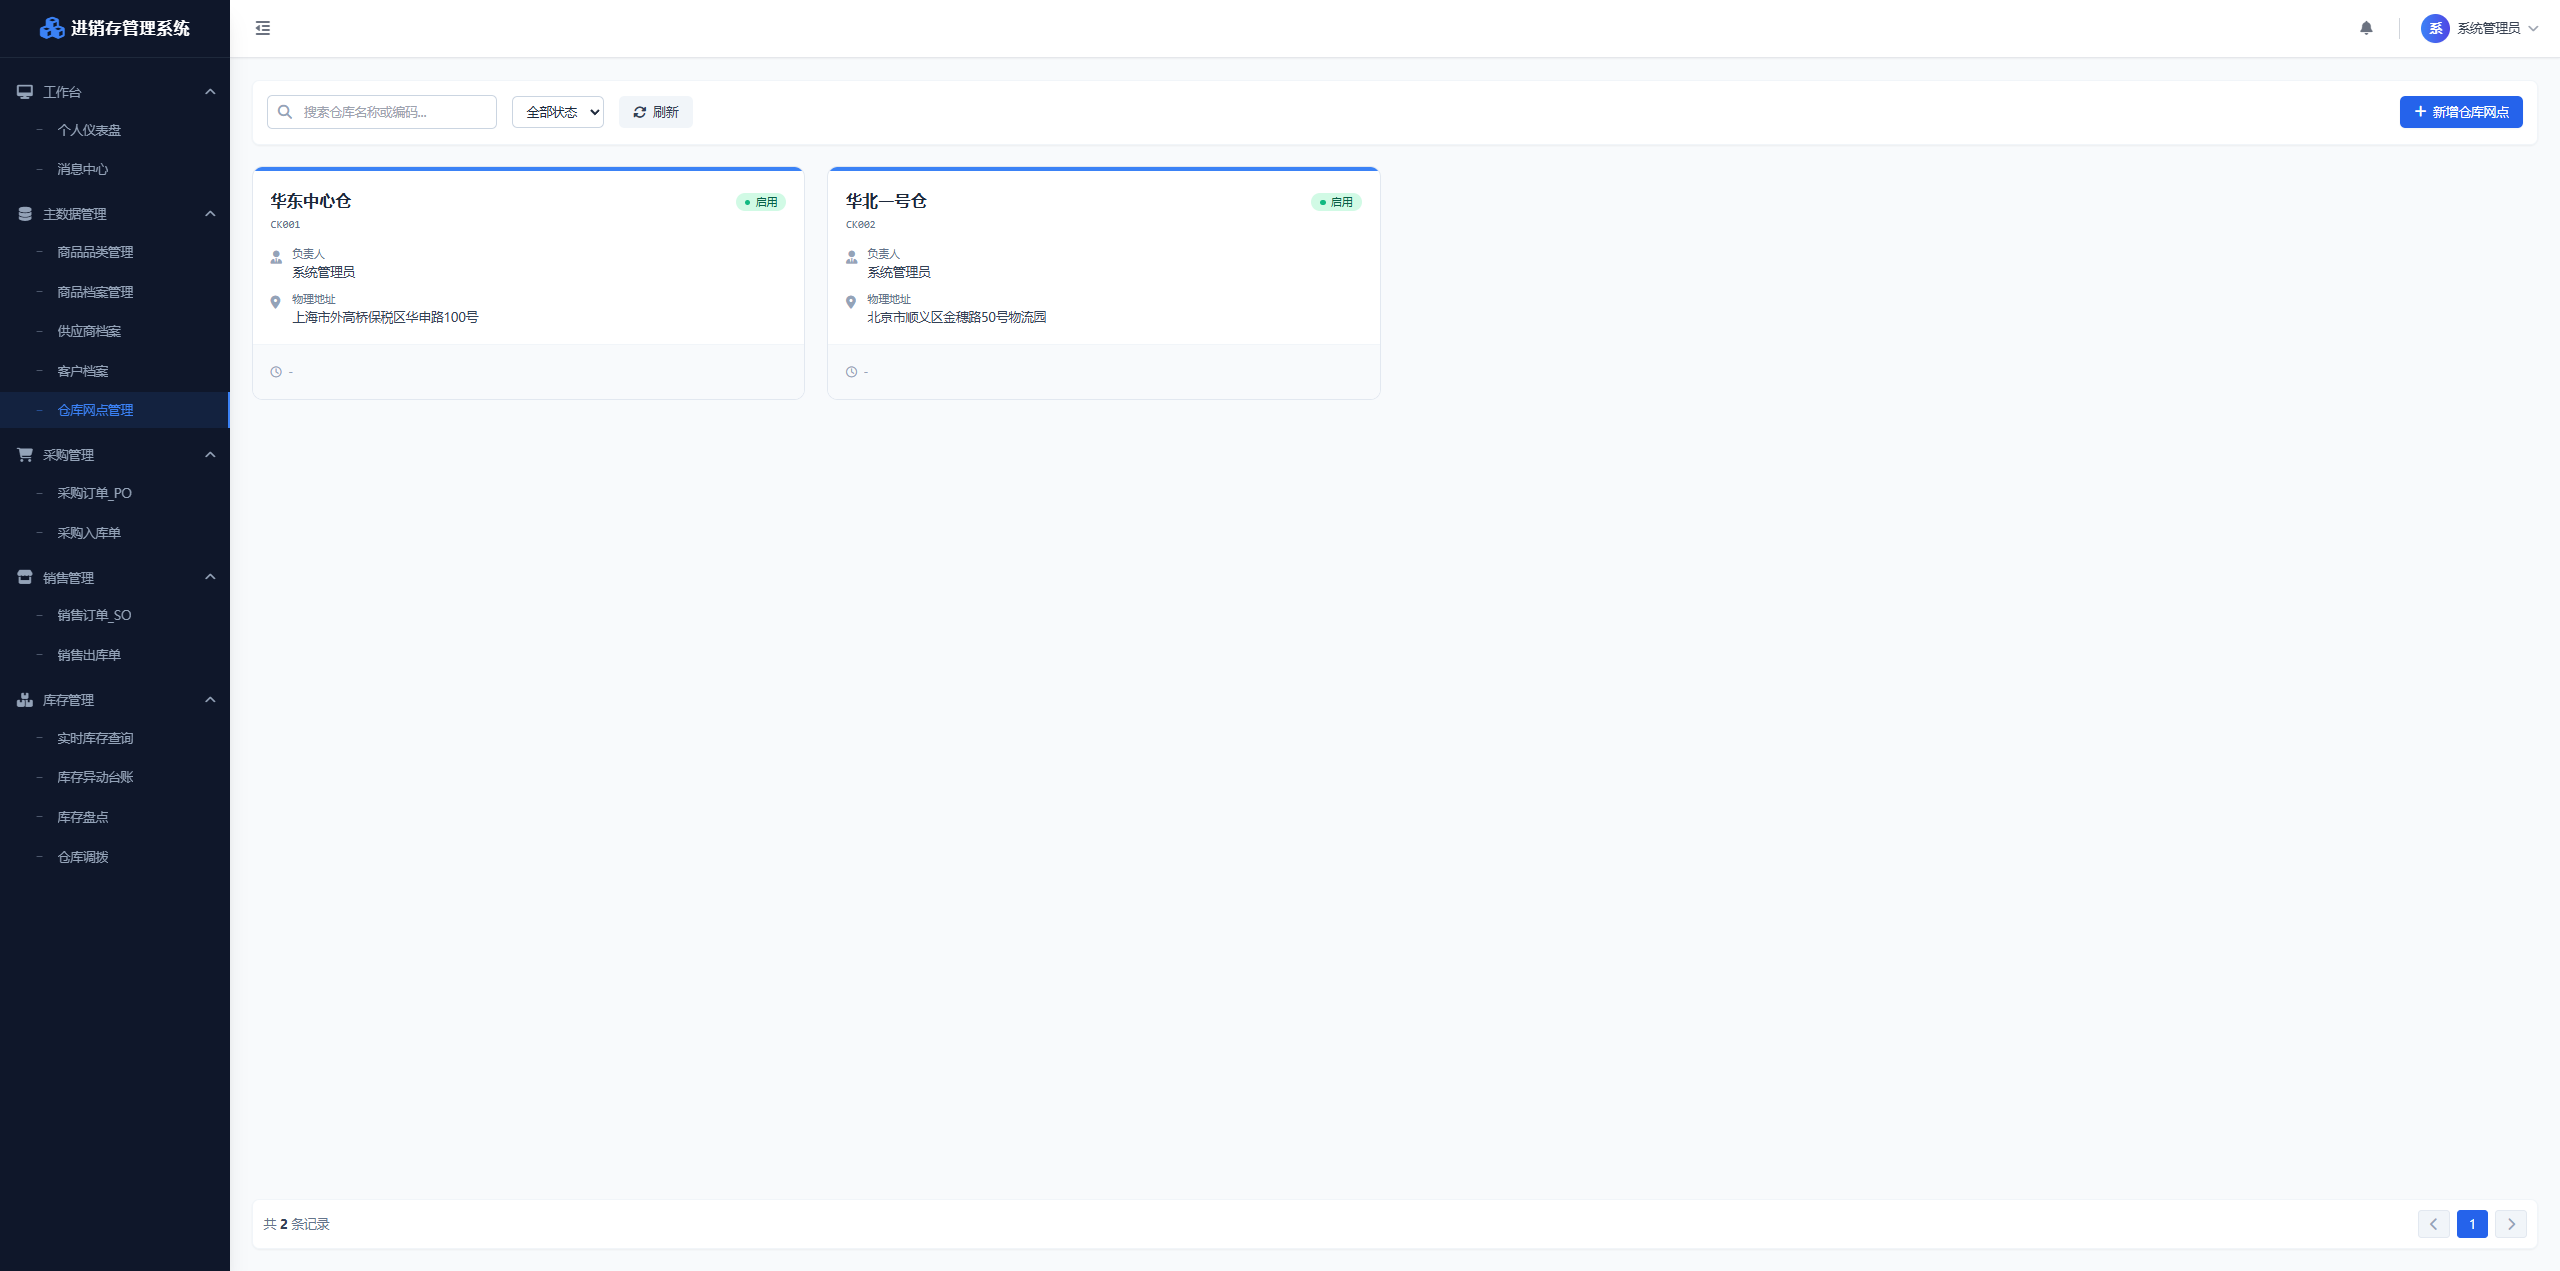Go to the next page arrow in pagination
The width and height of the screenshot is (2560, 1271).
pos(2511,1224)
